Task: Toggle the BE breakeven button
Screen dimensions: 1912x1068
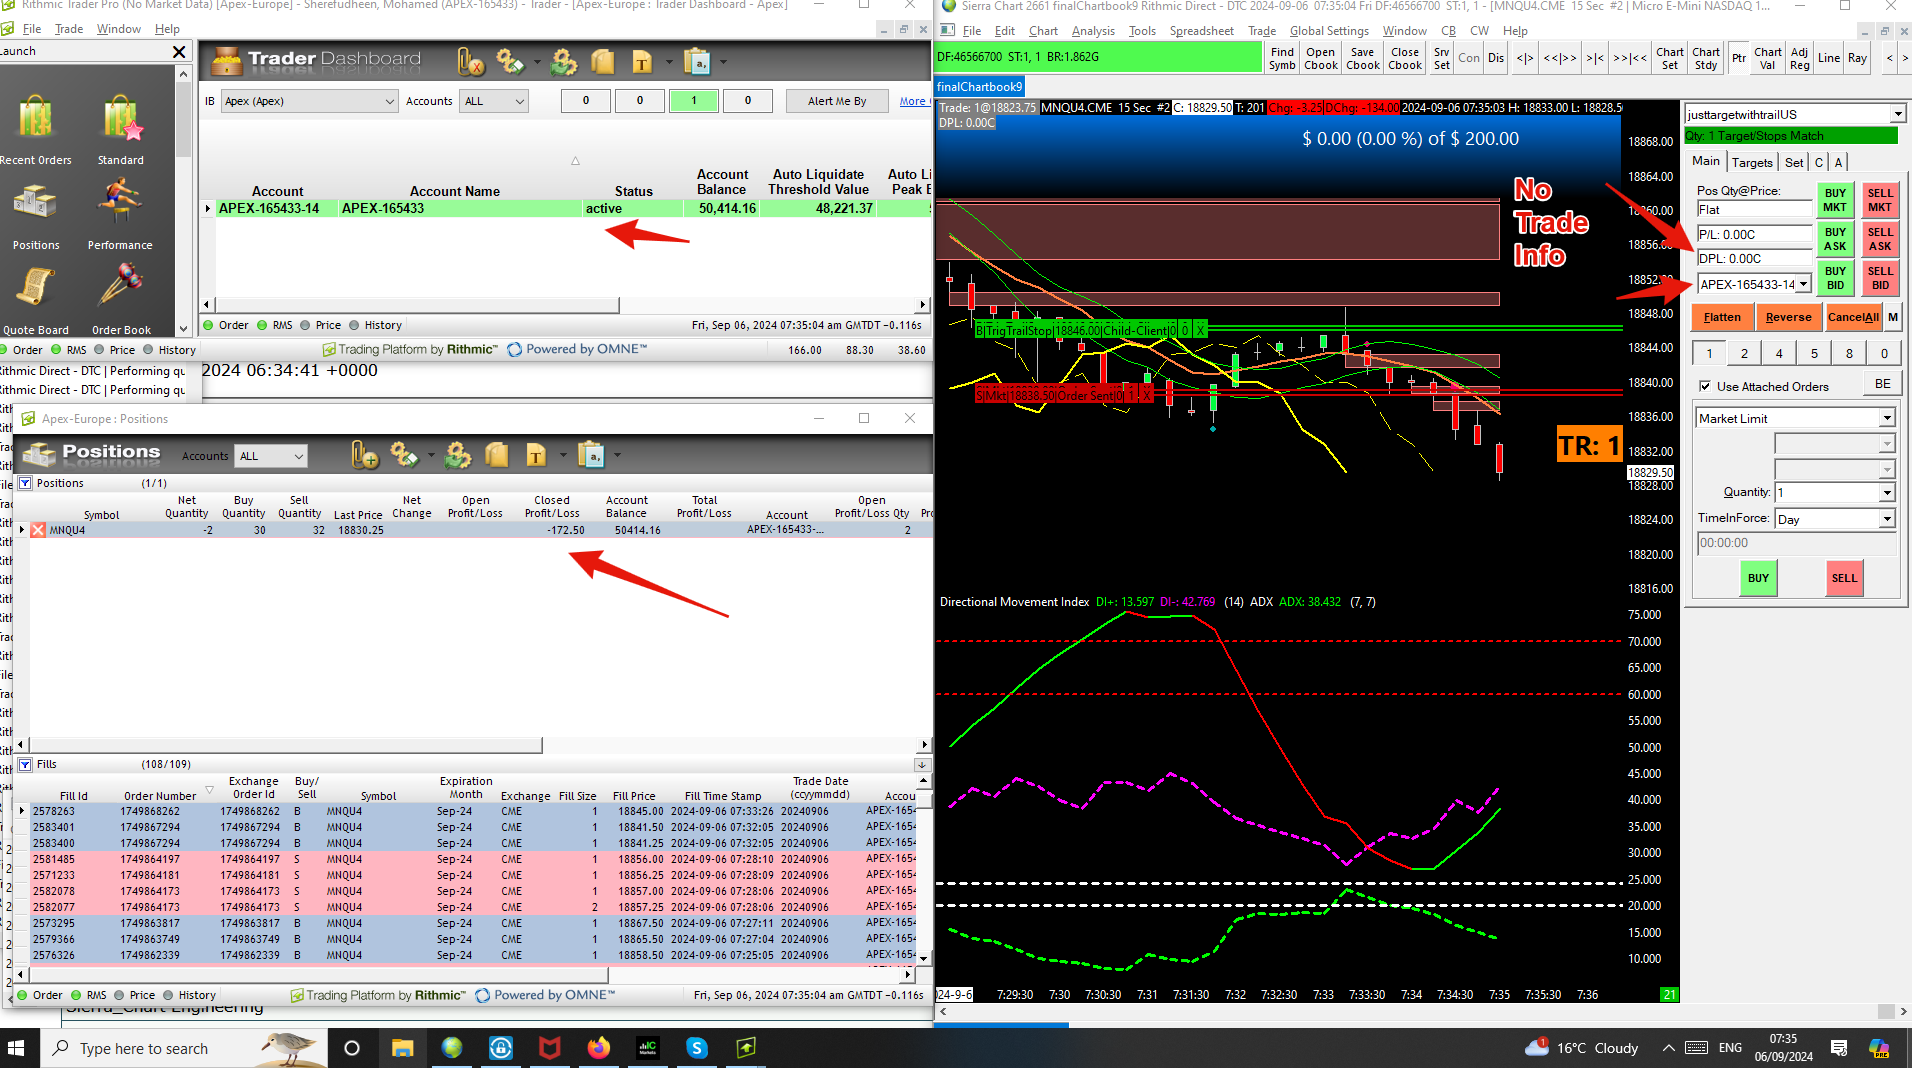Action: [x=1883, y=384]
